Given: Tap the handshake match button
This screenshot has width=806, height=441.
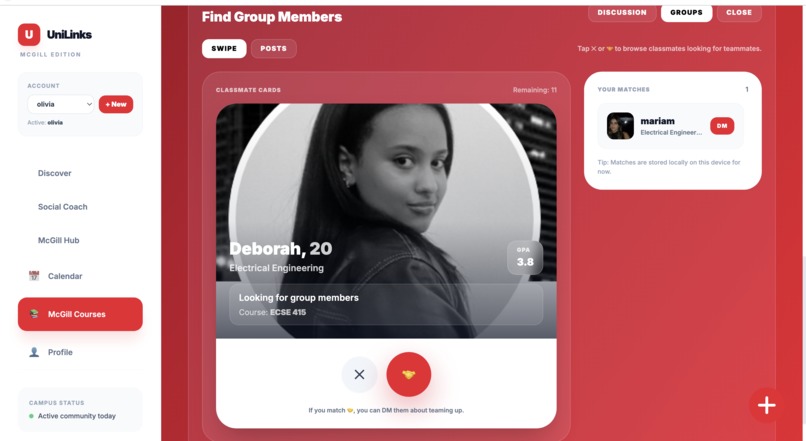Looking at the screenshot, I should tap(409, 374).
